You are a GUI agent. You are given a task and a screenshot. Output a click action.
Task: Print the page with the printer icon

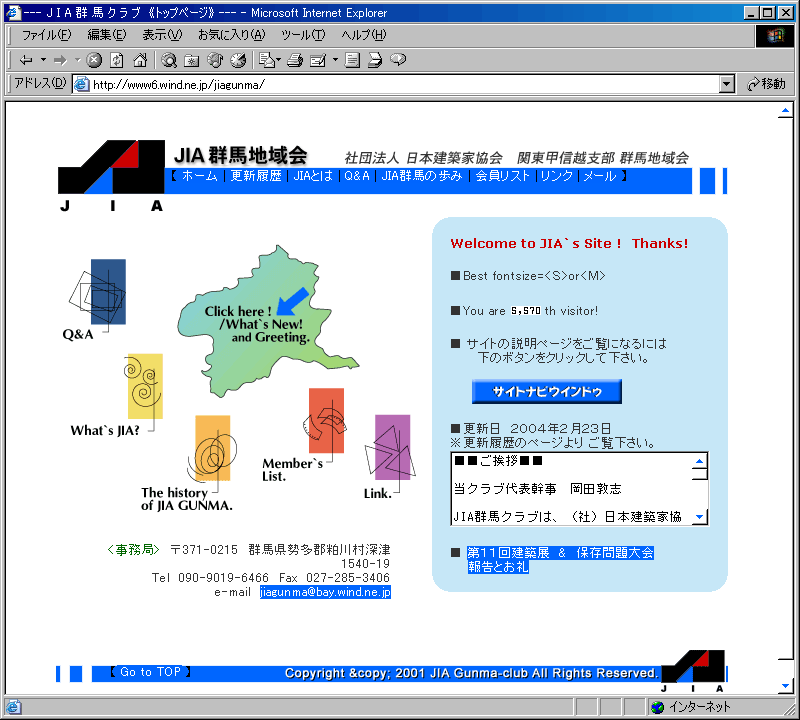click(295, 60)
